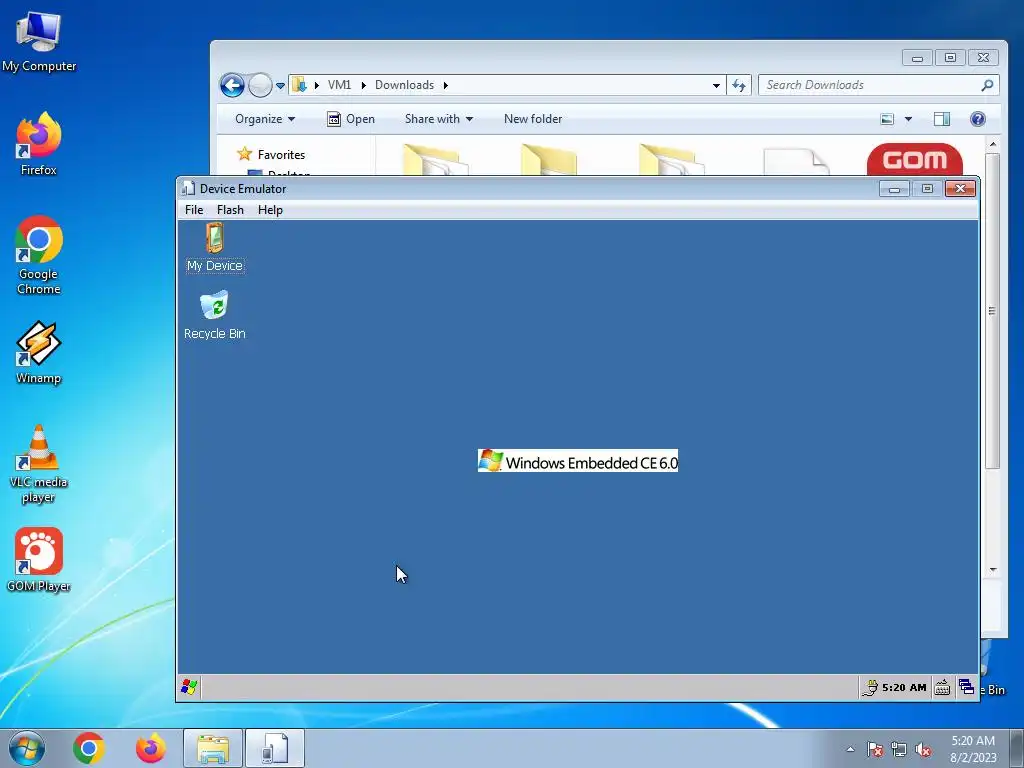Expand the arrow after VM1 in address bar
The image size is (1024, 768).
(x=363, y=85)
